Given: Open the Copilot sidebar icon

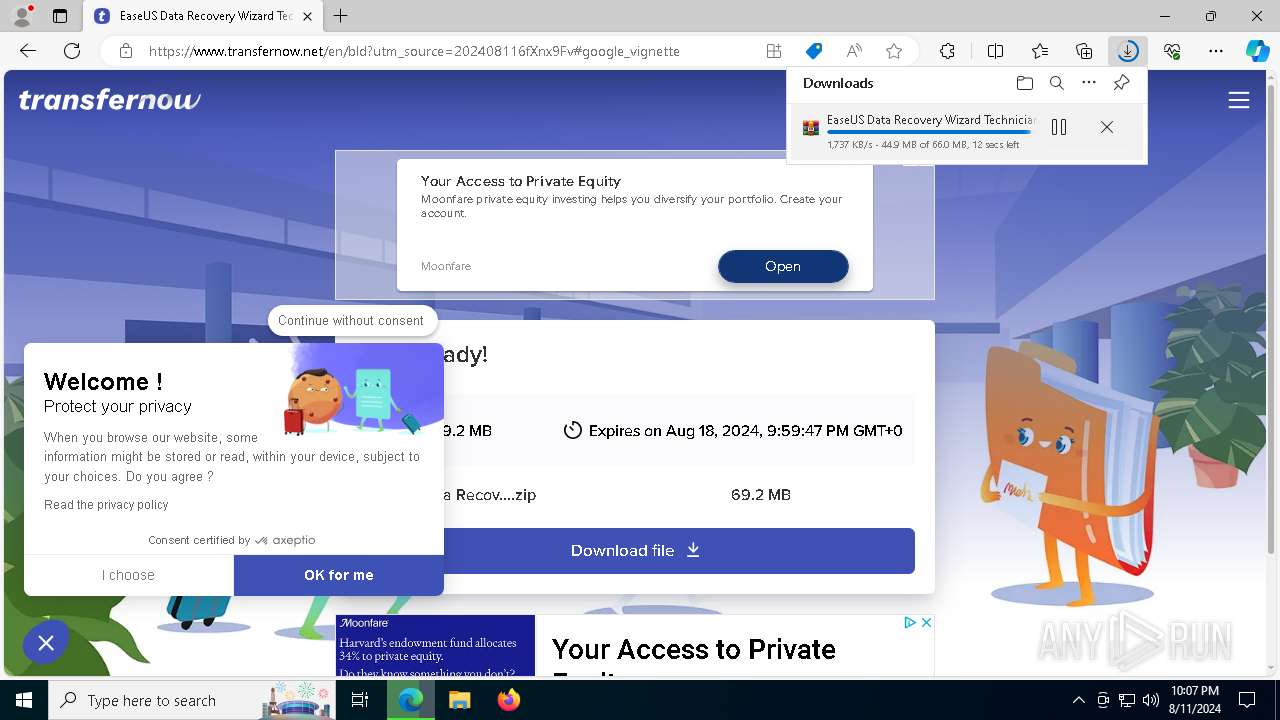Looking at the screenshot, I should click(1258, 51).
